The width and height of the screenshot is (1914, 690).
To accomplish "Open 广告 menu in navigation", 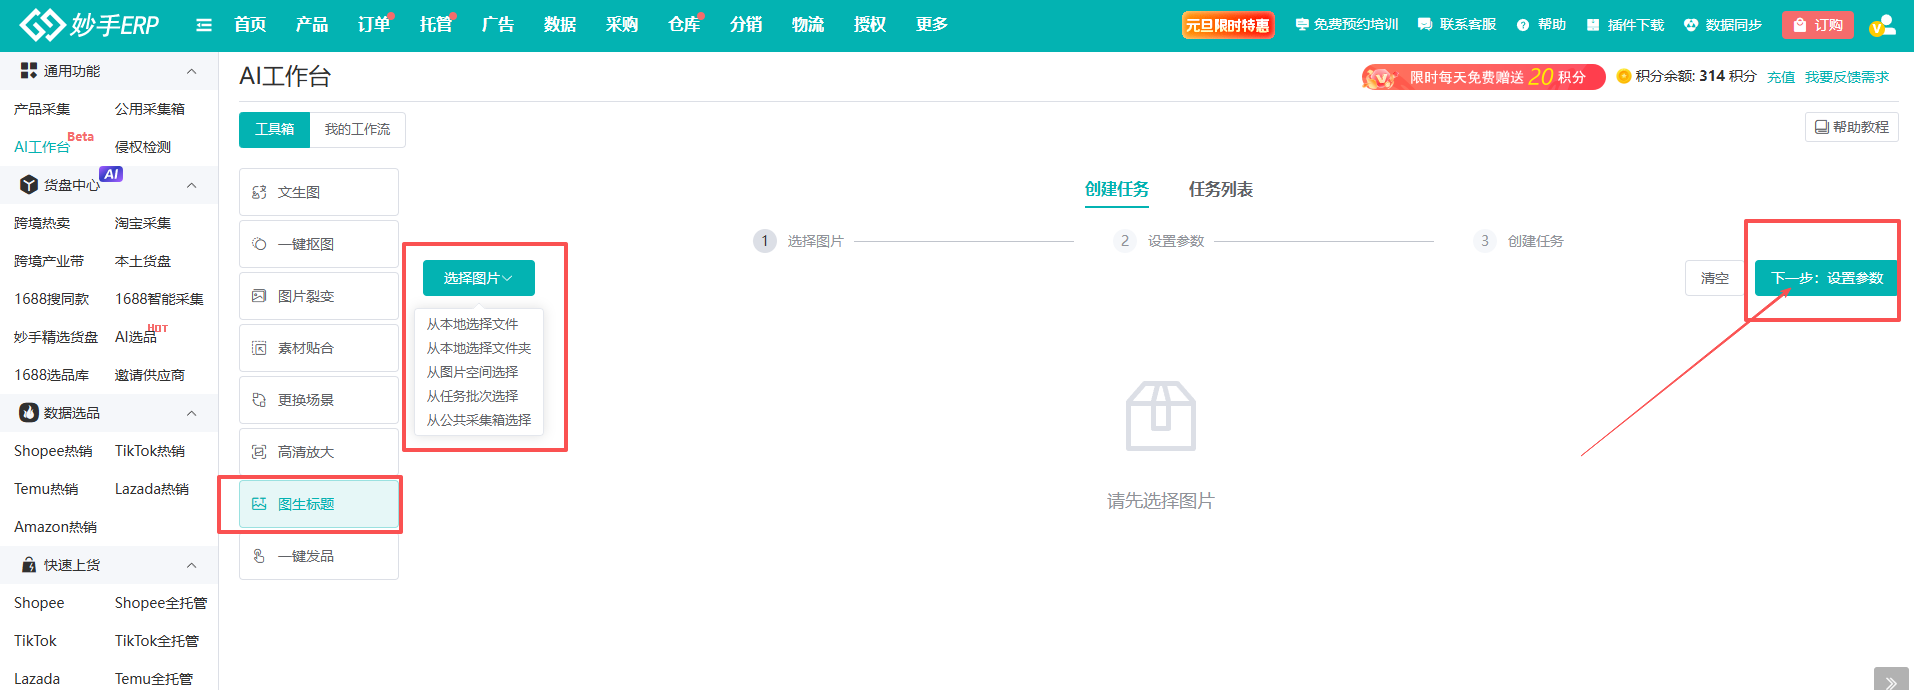I will 498,25.
